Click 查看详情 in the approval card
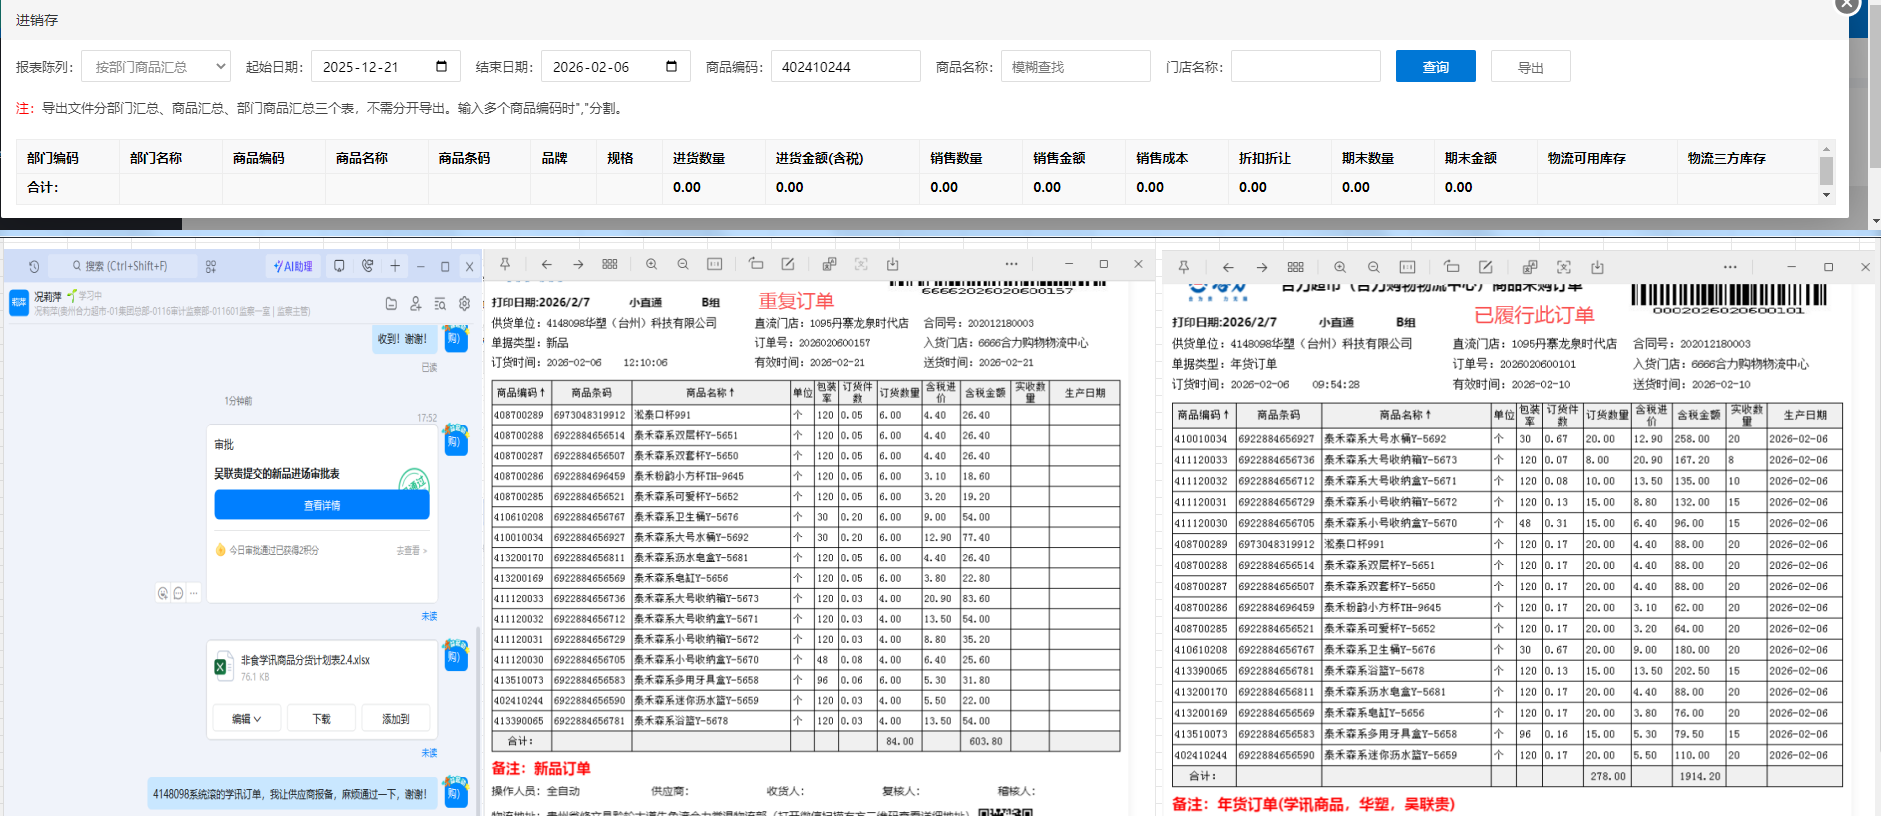 (322, 505)
